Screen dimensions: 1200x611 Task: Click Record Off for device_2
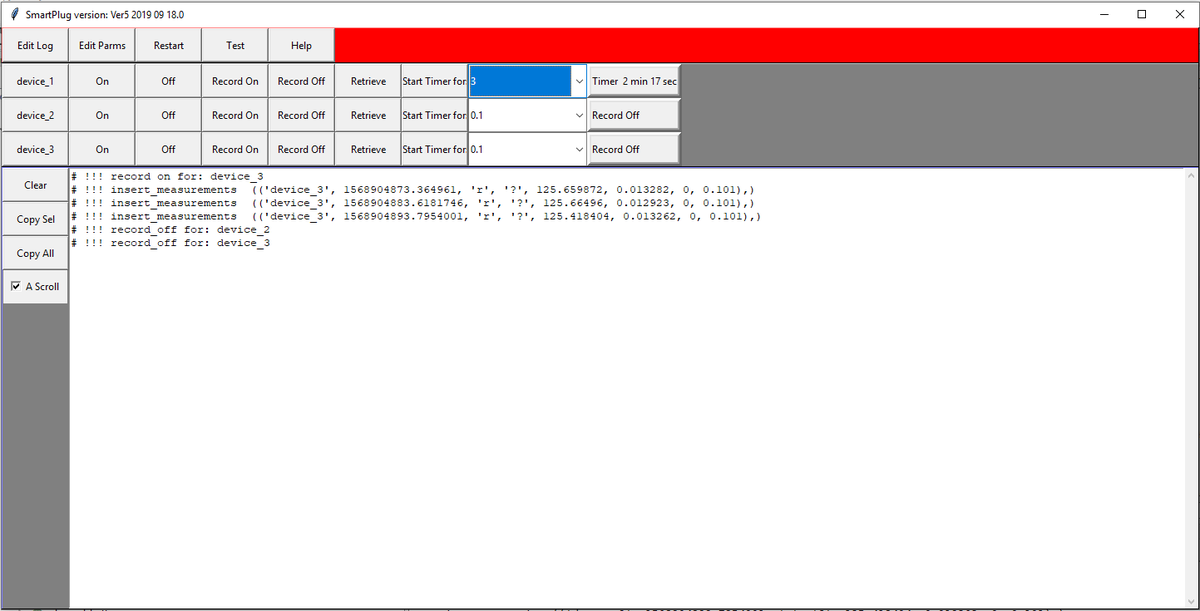pos(301,116)
